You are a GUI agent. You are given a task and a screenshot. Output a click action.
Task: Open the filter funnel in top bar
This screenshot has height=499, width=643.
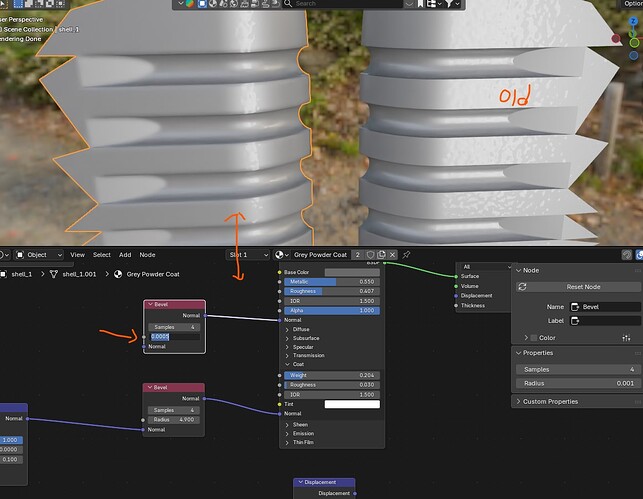coord(449,4)
